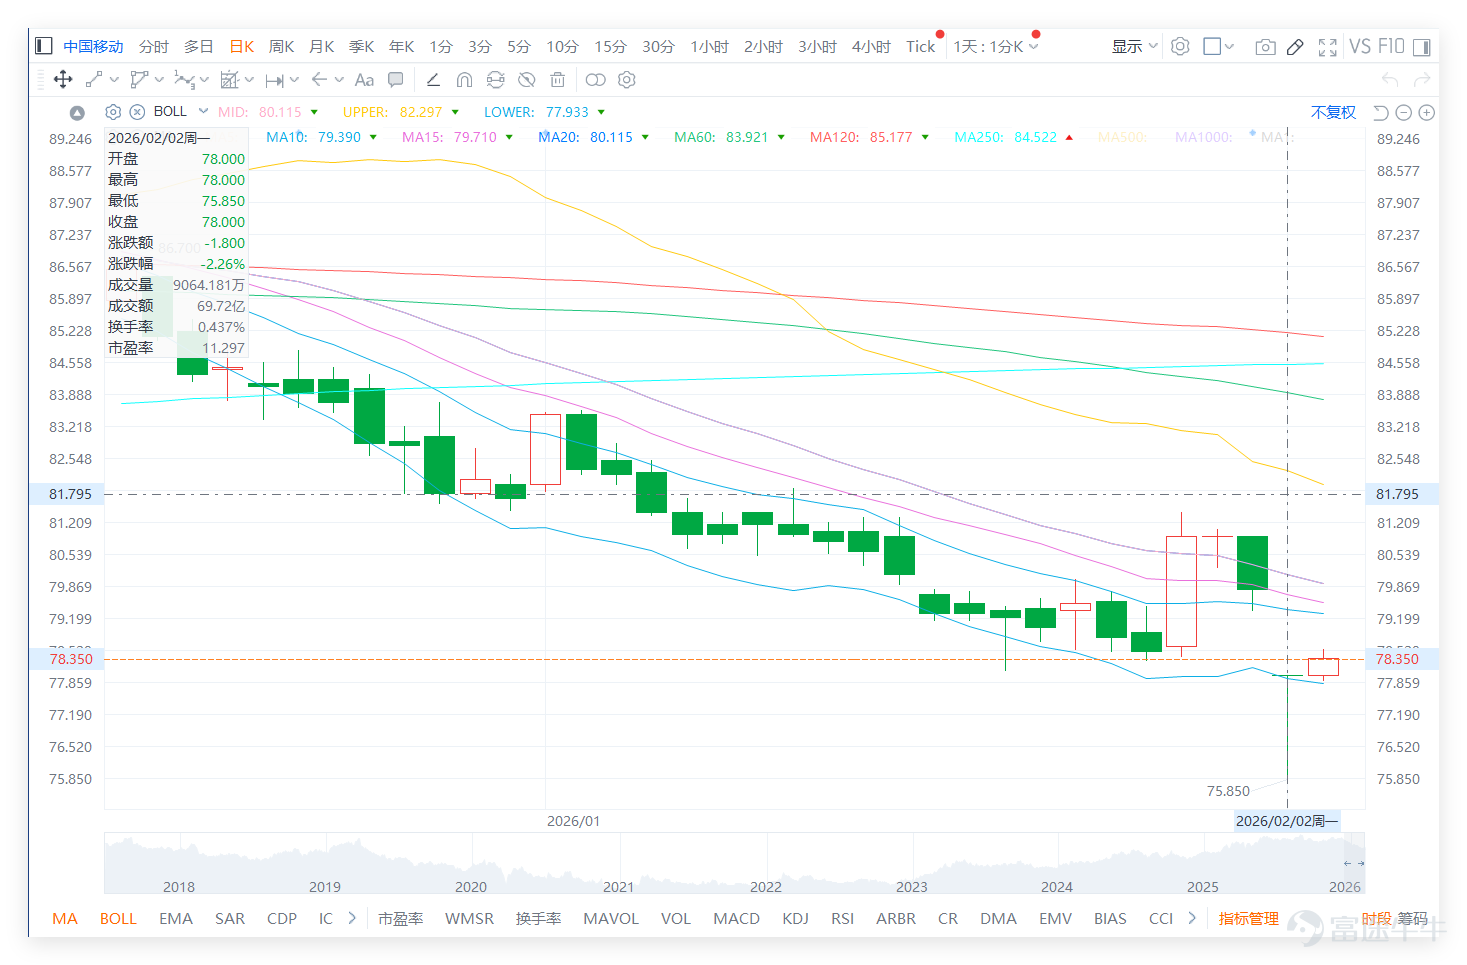
Task: Switch to the 周K weekly chart tab
Action: tap(281, 46)
